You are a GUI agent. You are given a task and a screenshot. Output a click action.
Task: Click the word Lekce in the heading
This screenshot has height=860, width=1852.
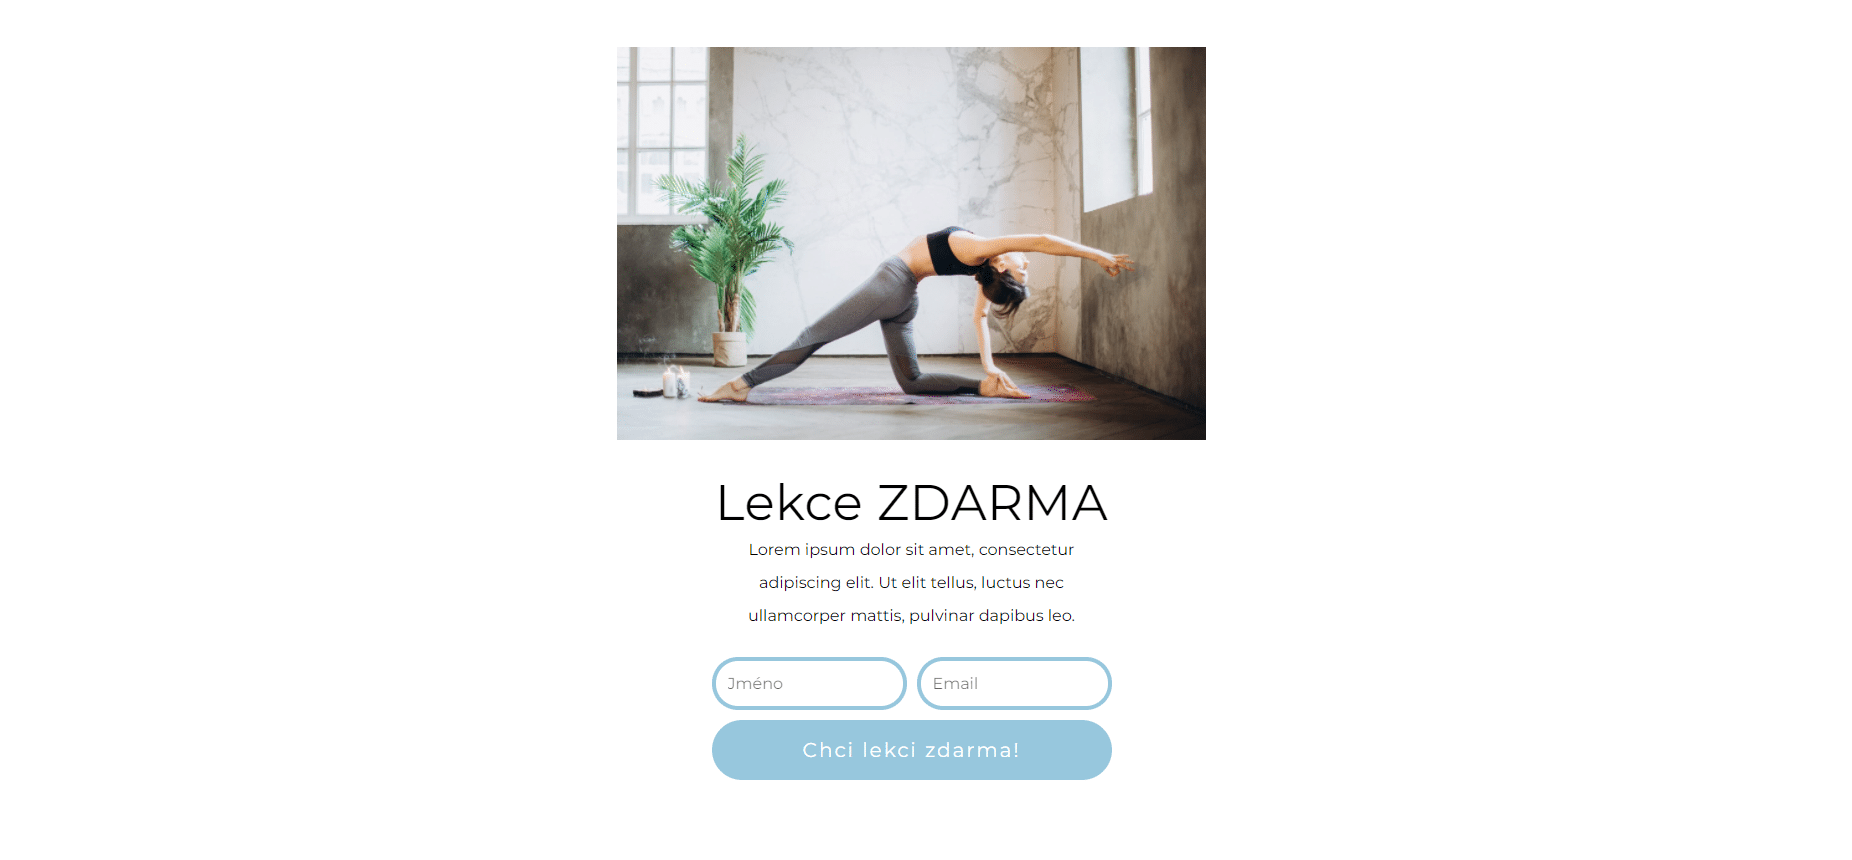[x=789, y=502]
